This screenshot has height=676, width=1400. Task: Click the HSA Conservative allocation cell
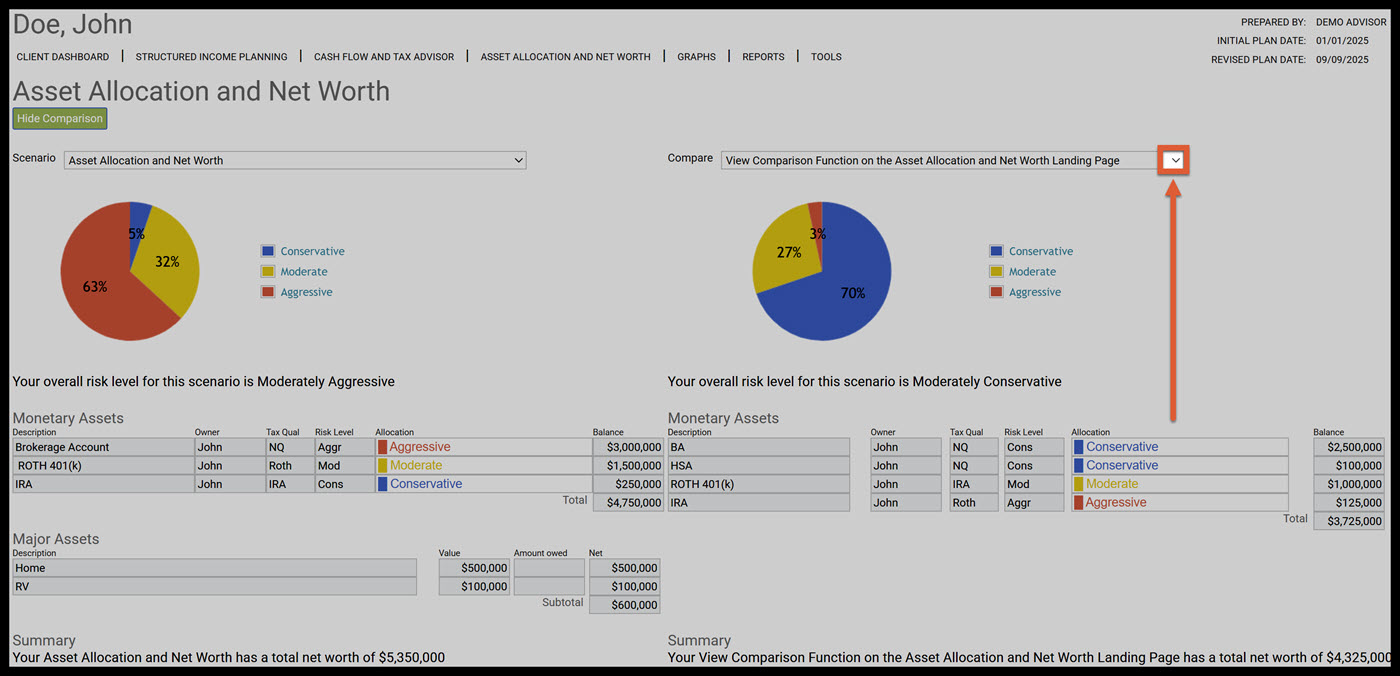coord(1179,465)
